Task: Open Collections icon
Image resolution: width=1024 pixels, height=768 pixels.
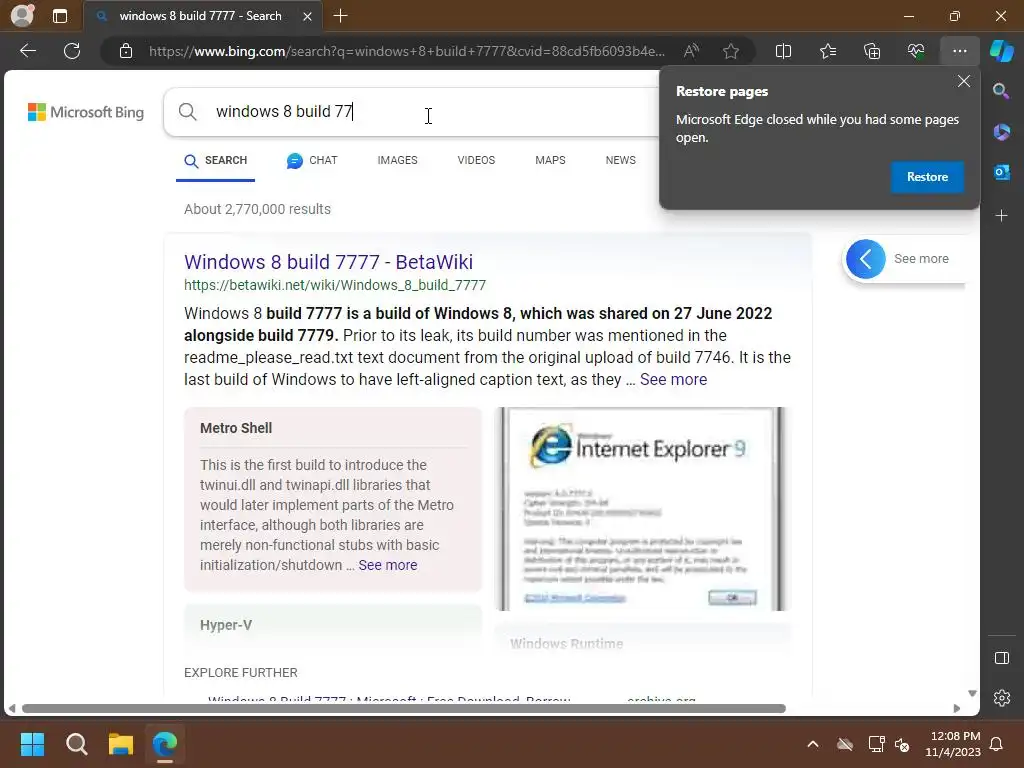Action: click(x=872, y=51)
